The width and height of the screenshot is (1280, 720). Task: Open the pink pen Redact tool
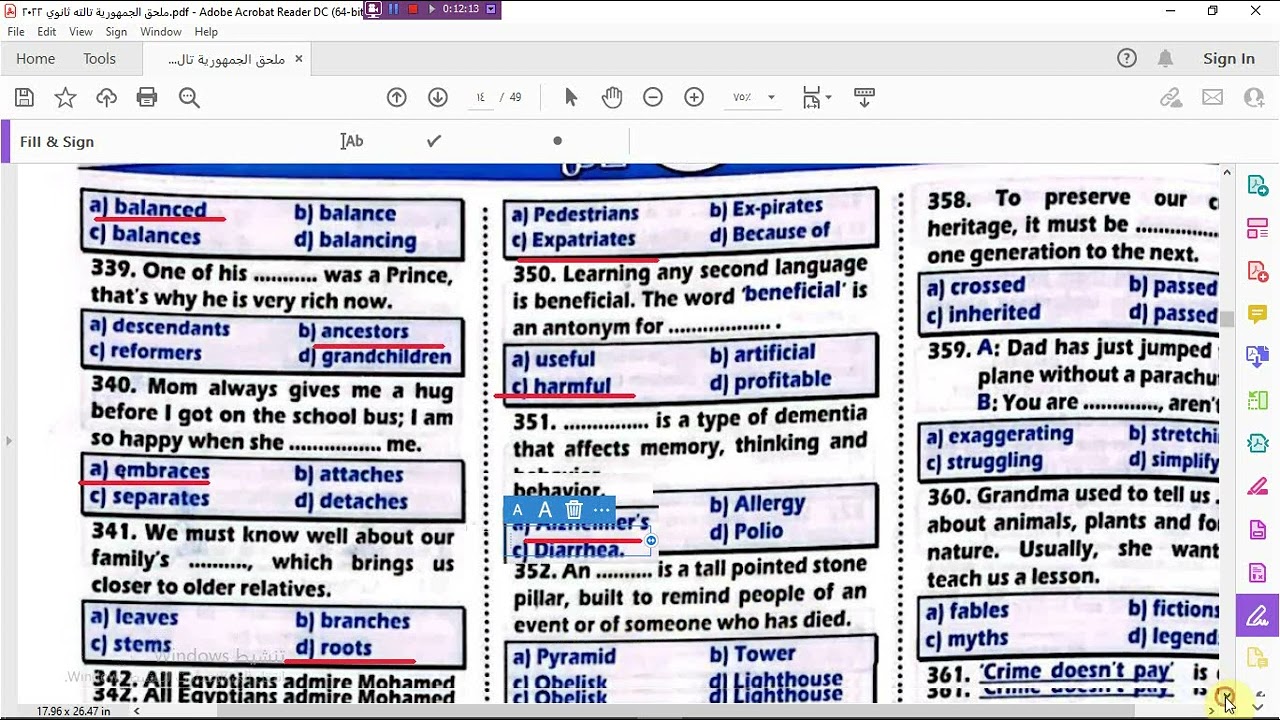(1257, 486)
